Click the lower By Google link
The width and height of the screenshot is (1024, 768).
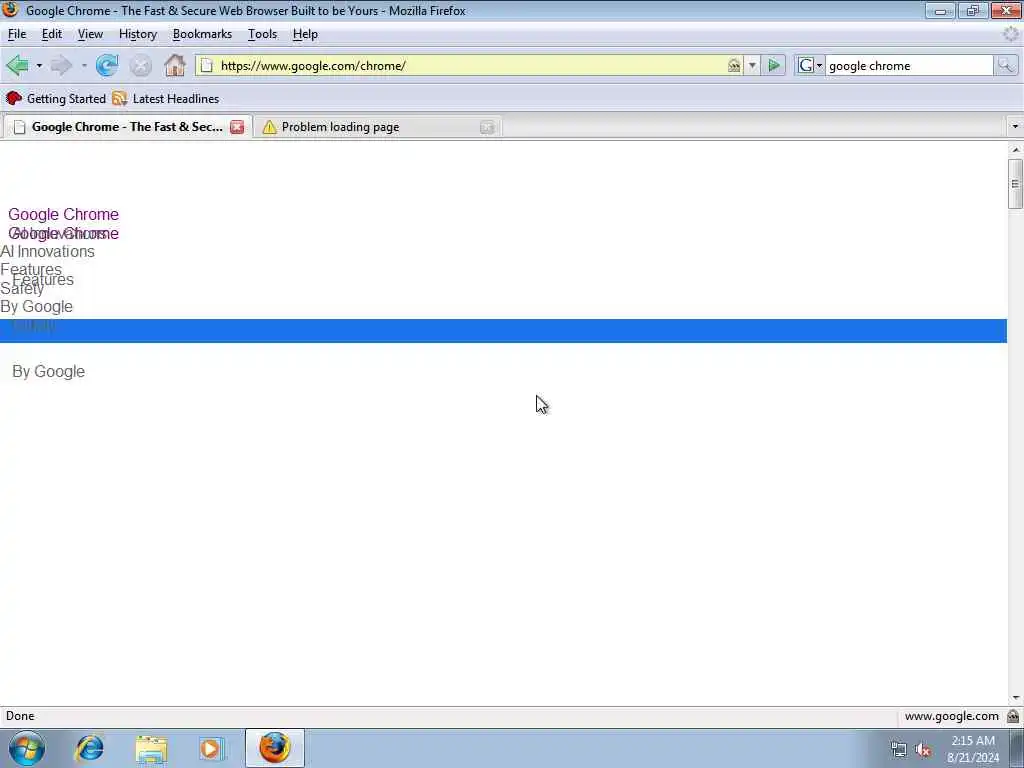(48, 372)
